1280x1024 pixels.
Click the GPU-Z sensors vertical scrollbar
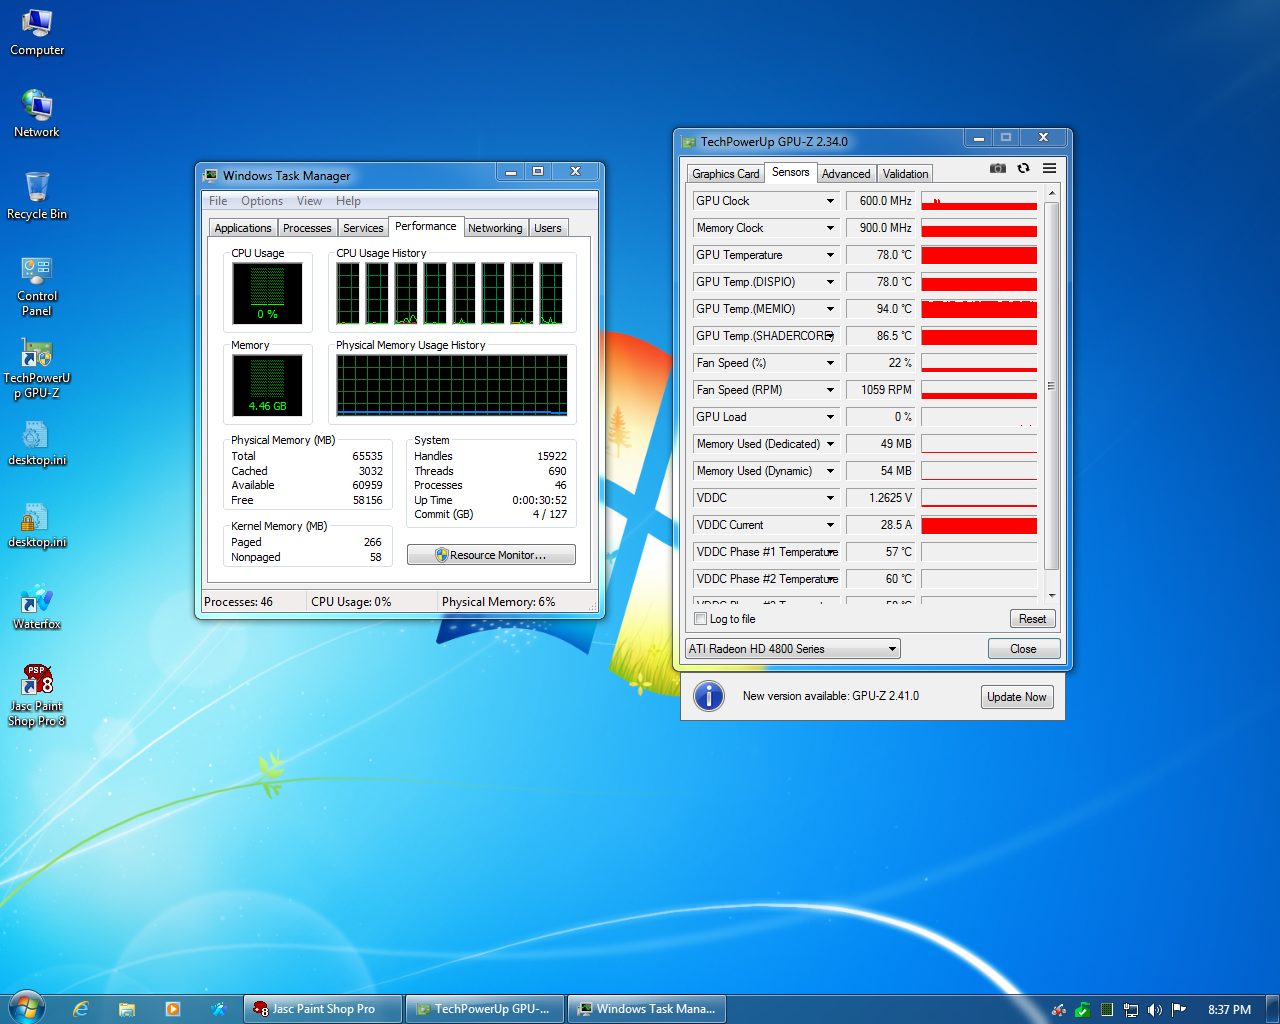tap(1051, 385)
